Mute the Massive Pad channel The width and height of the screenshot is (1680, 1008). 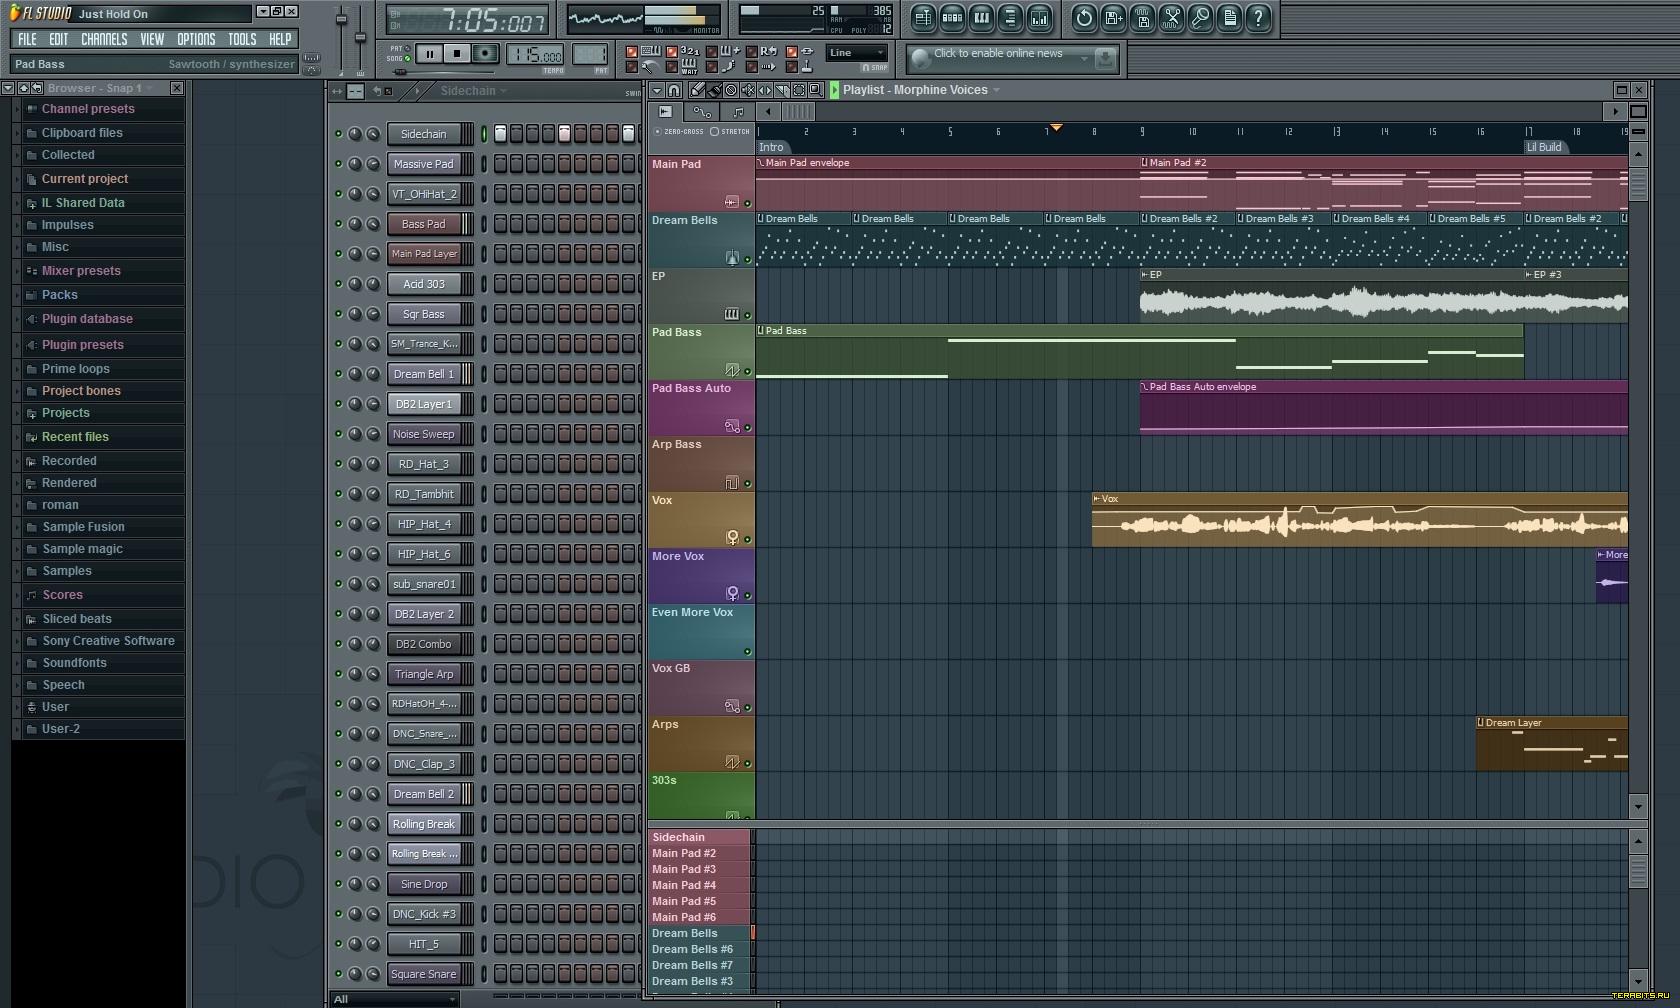pos(338,164)
